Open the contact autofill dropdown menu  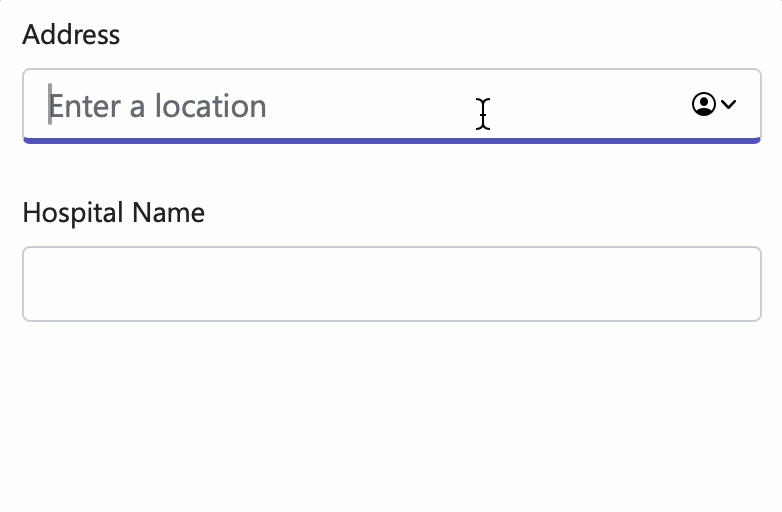pos(714,104)
